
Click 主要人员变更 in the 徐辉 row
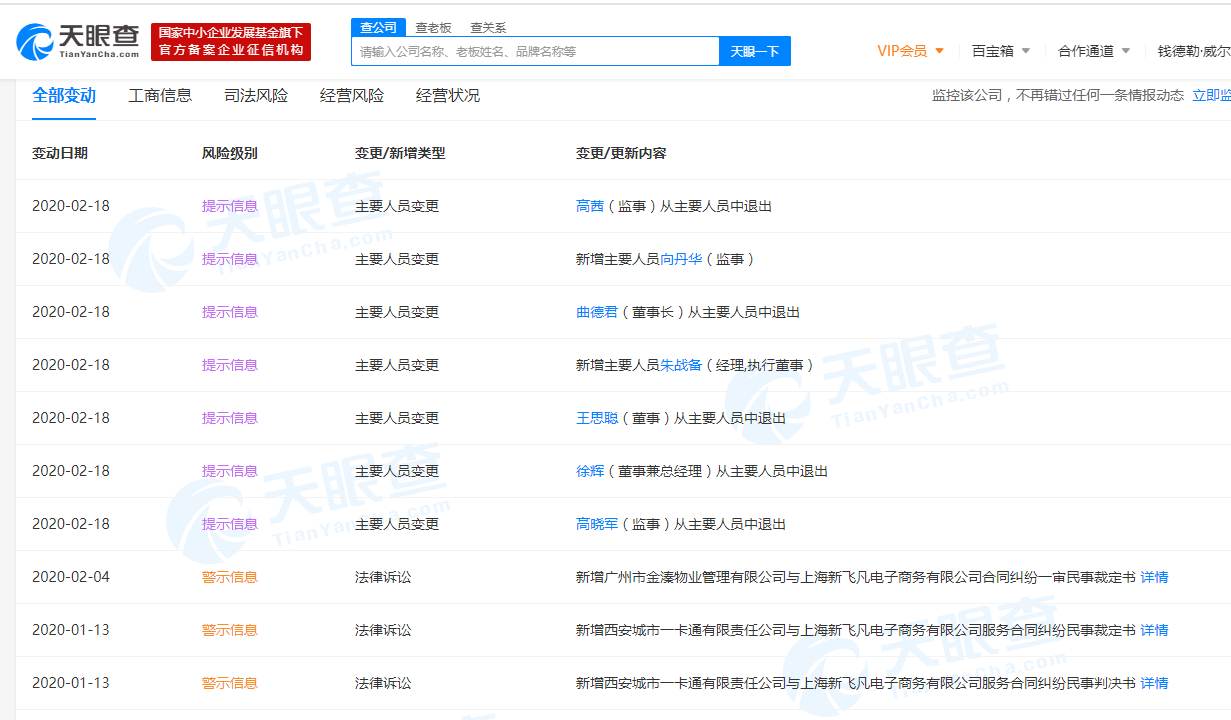[x=397, y=471]
